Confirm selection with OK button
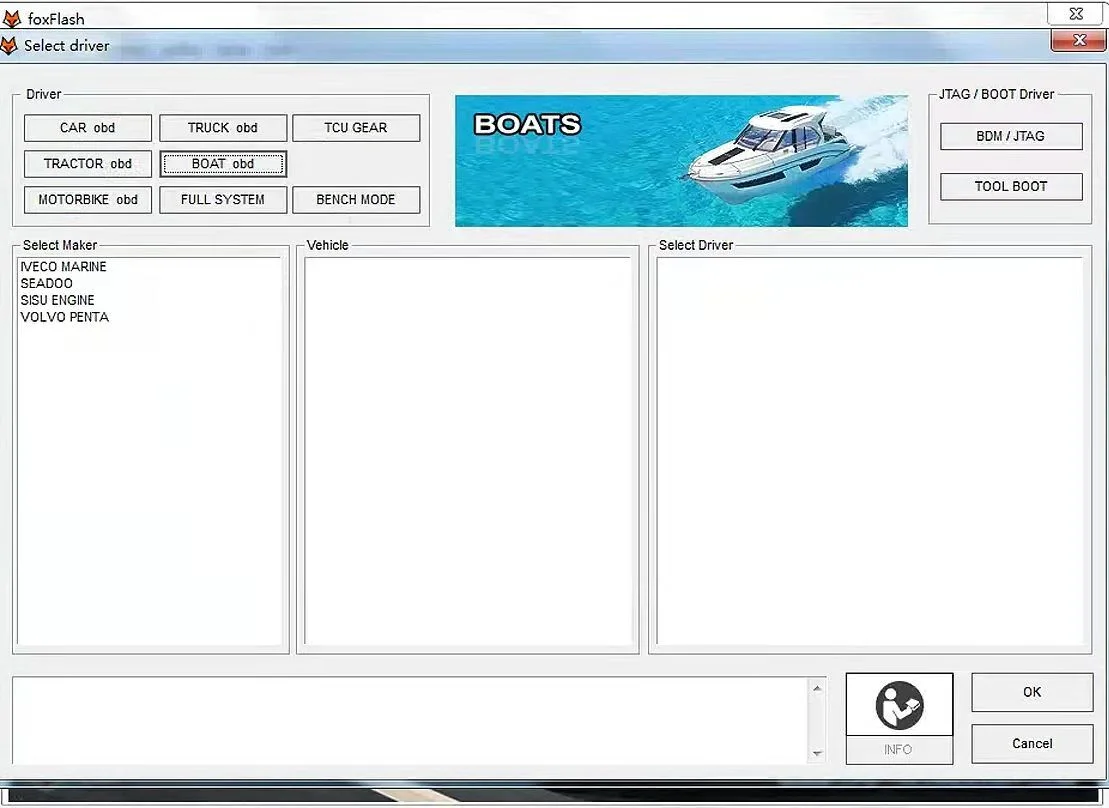Screen dimensions: 1109x808 point(1032,692)
